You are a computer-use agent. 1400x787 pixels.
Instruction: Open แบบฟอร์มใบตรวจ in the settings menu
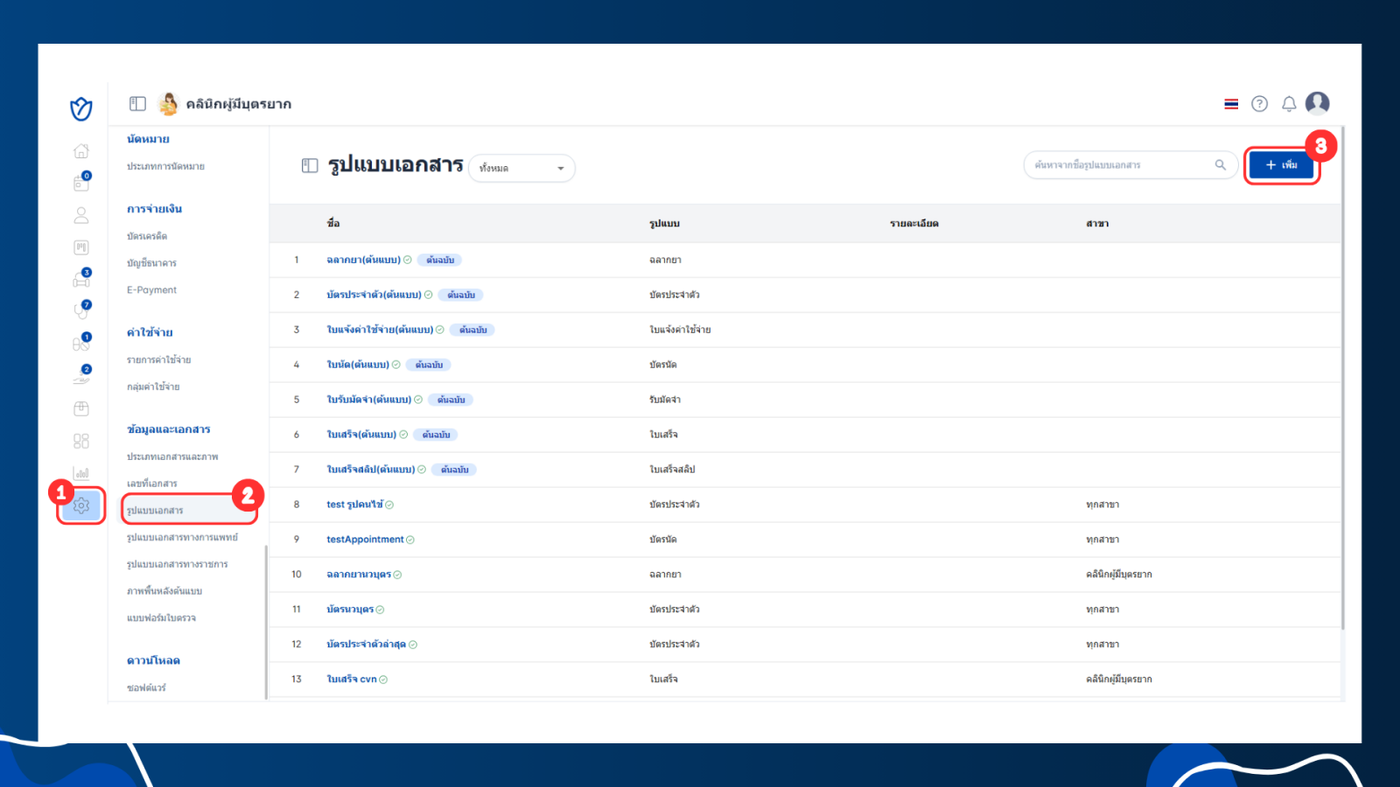162,618
